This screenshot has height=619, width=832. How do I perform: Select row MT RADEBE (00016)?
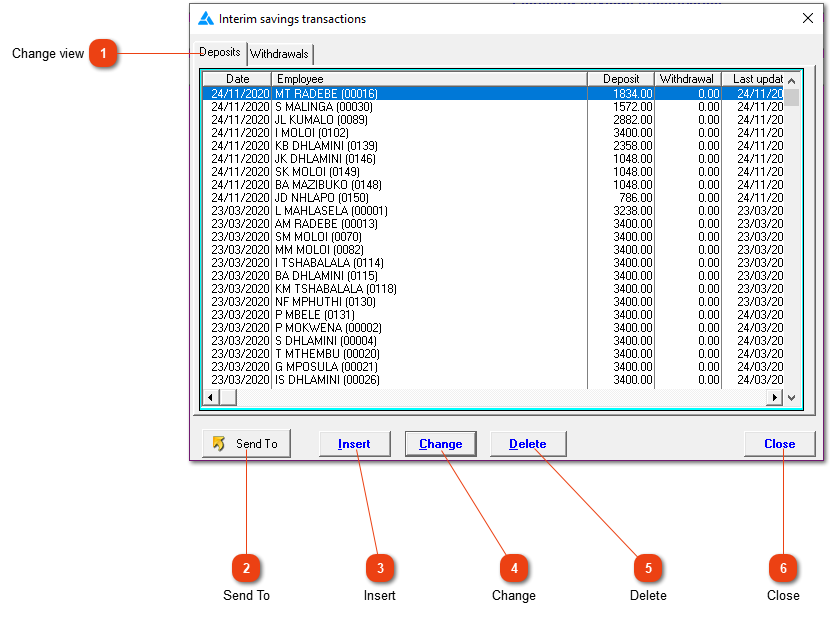(493, 94)
